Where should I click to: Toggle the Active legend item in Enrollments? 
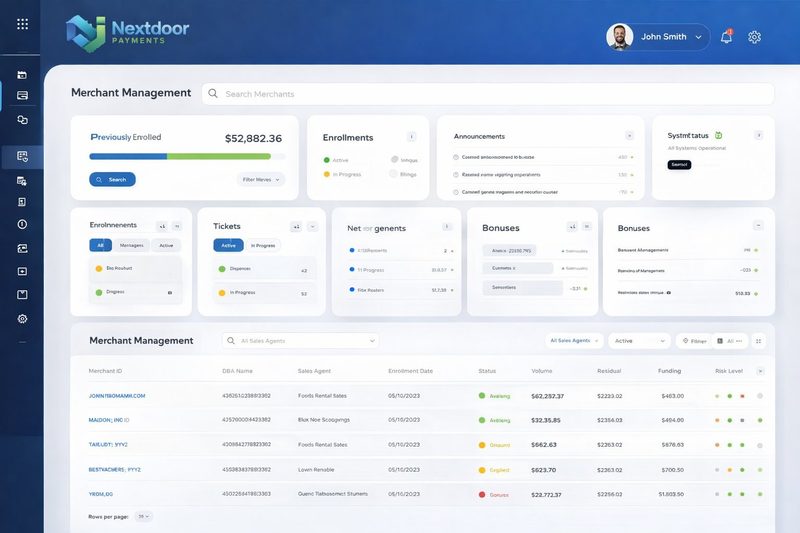[336, 160]
